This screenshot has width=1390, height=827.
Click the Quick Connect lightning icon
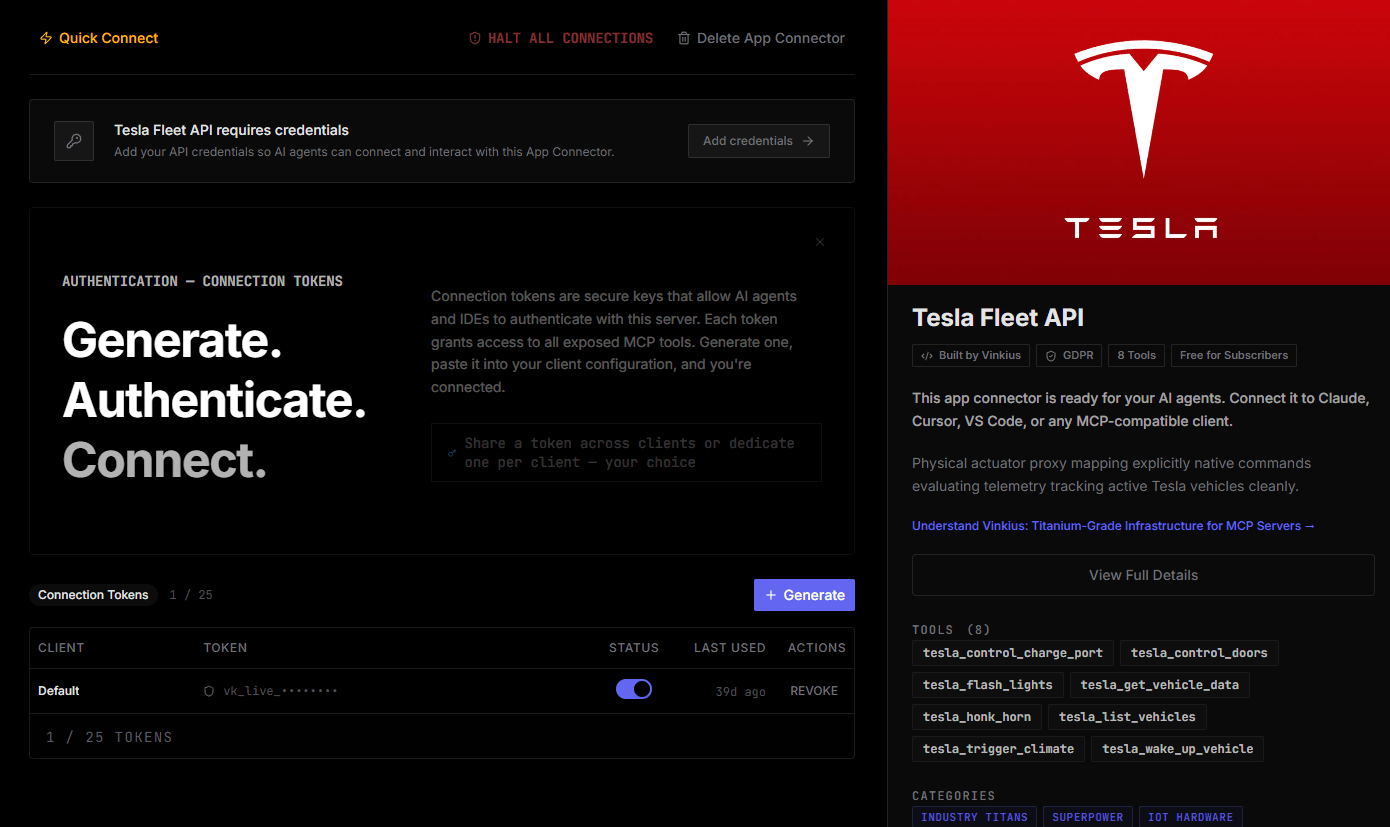pos(46,38)
